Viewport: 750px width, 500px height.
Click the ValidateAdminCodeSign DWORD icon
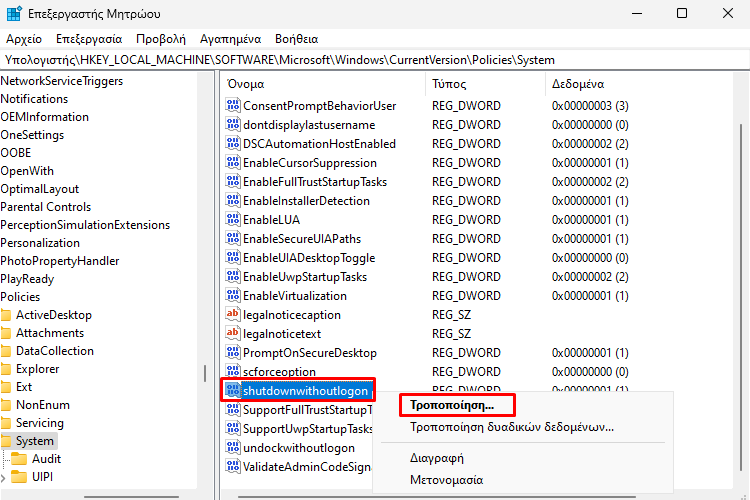[x=233, y=466]
